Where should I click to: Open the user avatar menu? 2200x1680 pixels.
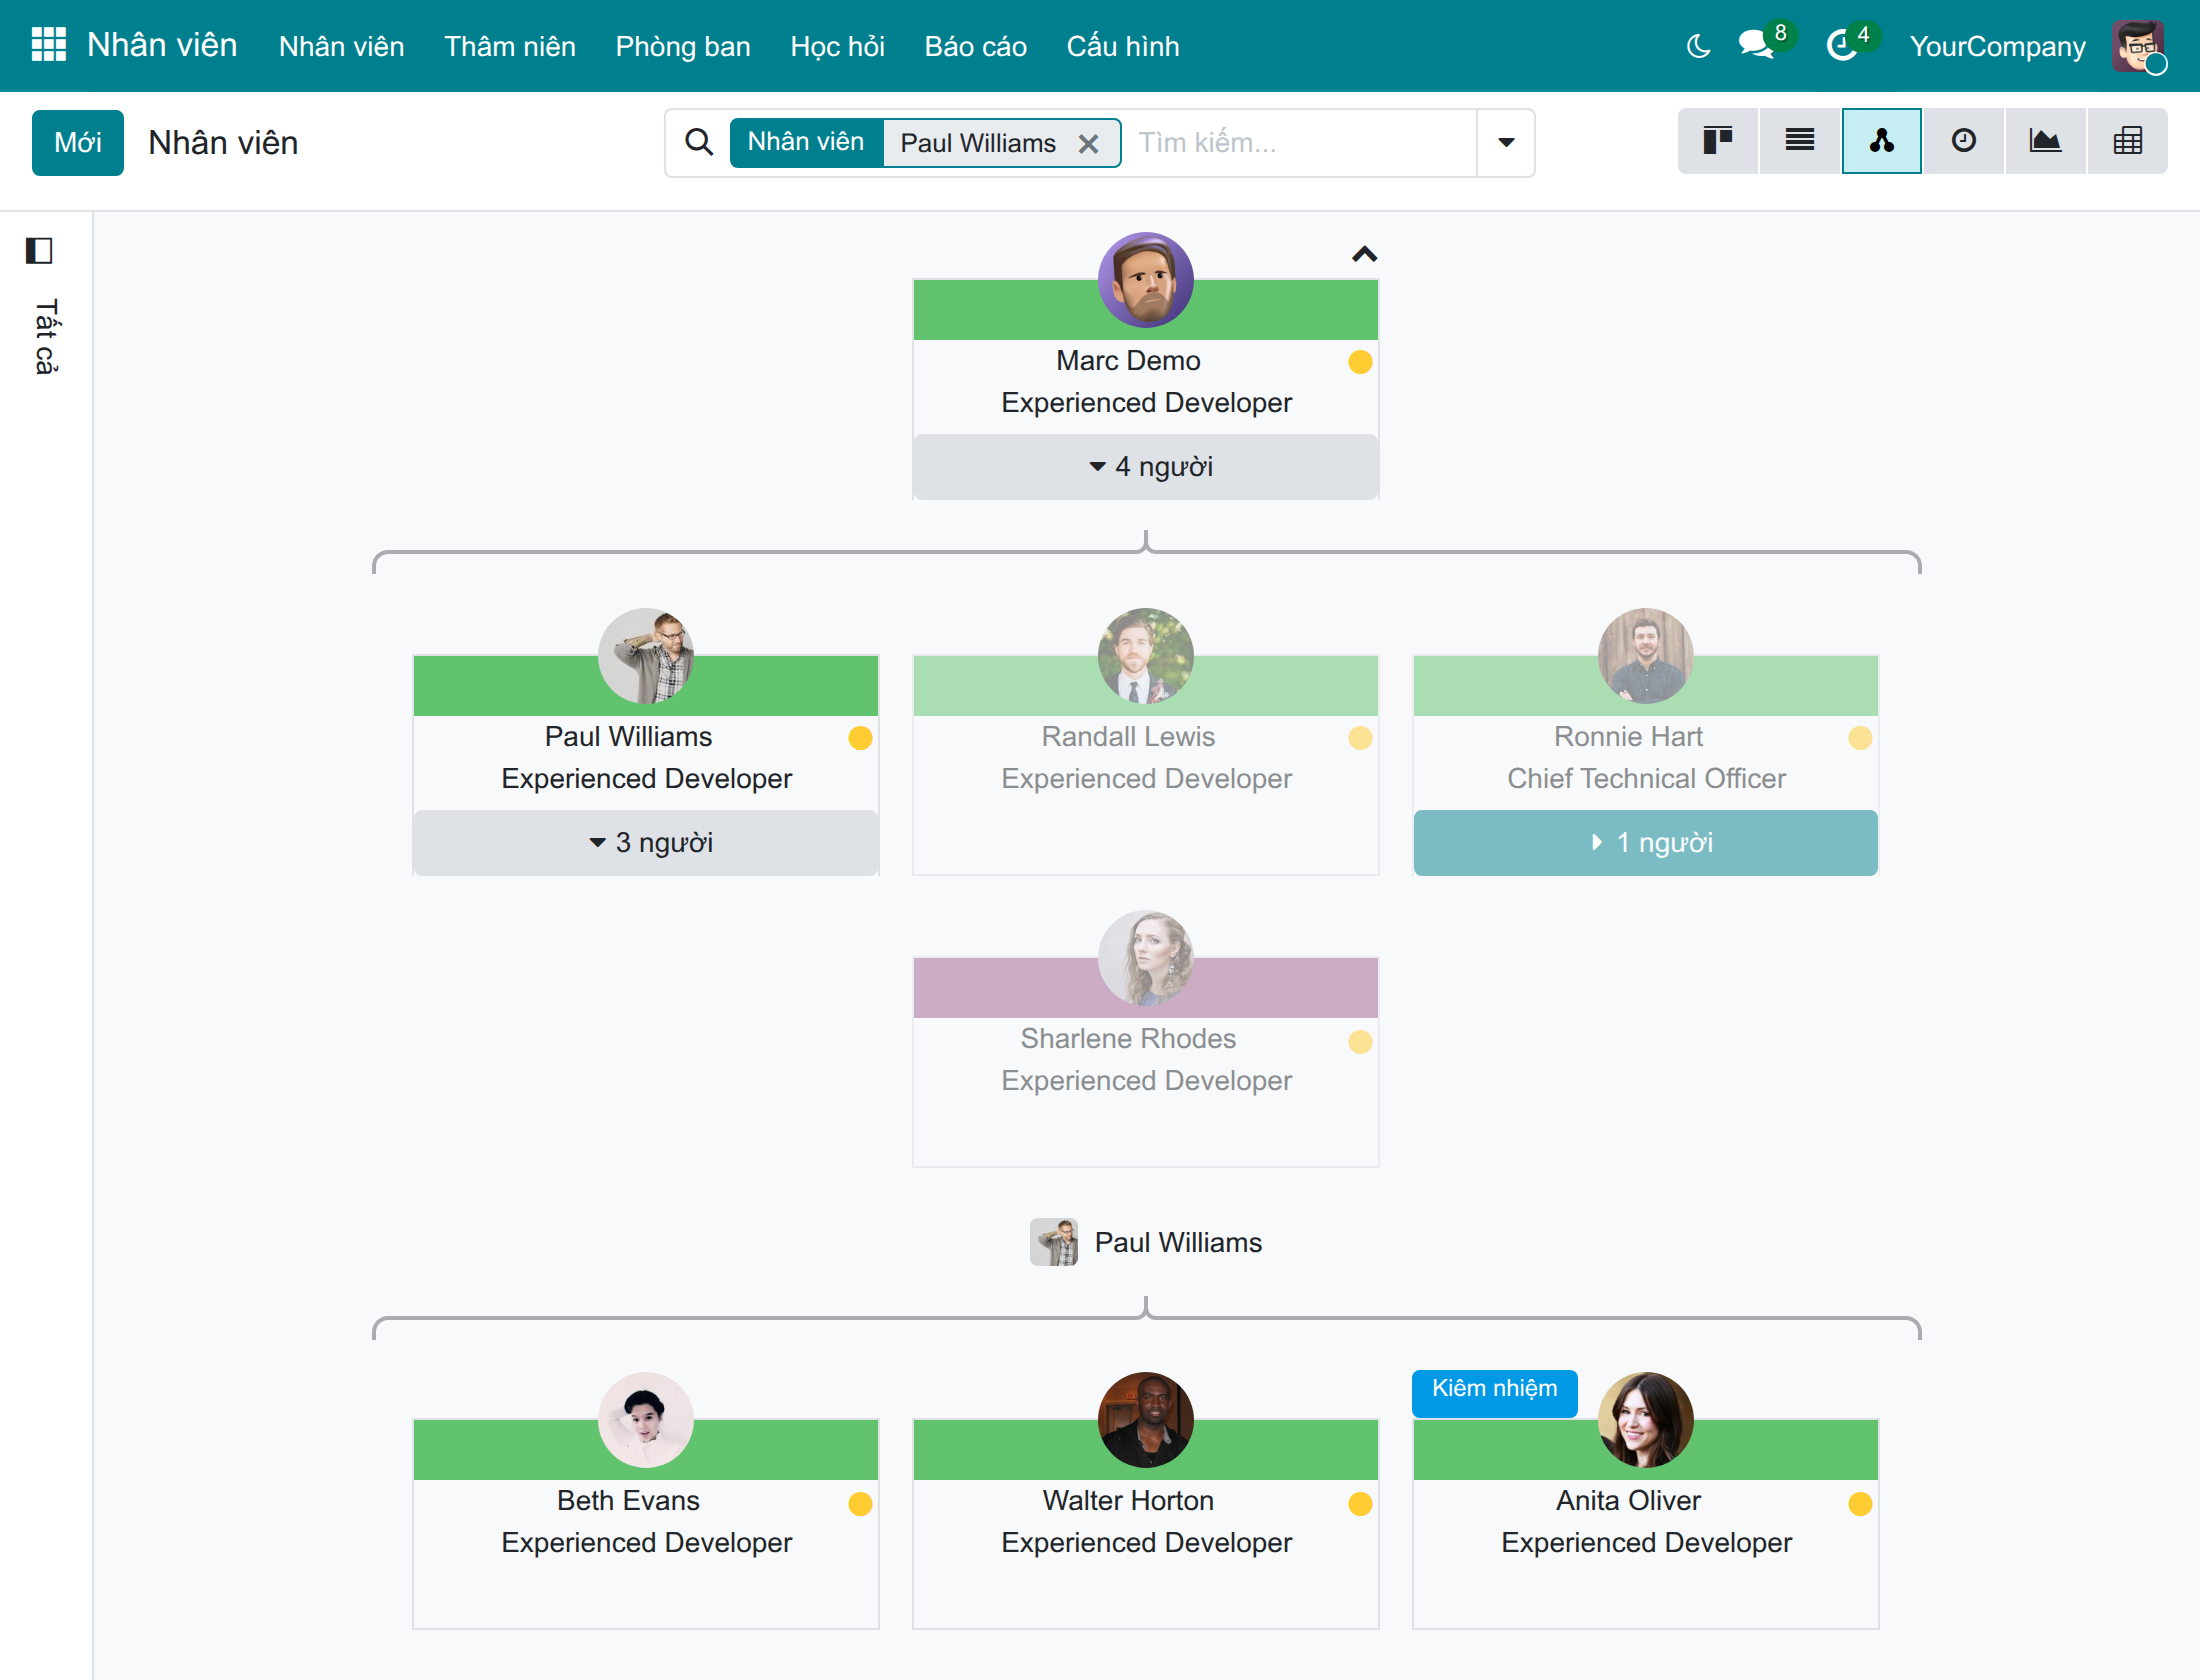click(x=2138, y=46)
